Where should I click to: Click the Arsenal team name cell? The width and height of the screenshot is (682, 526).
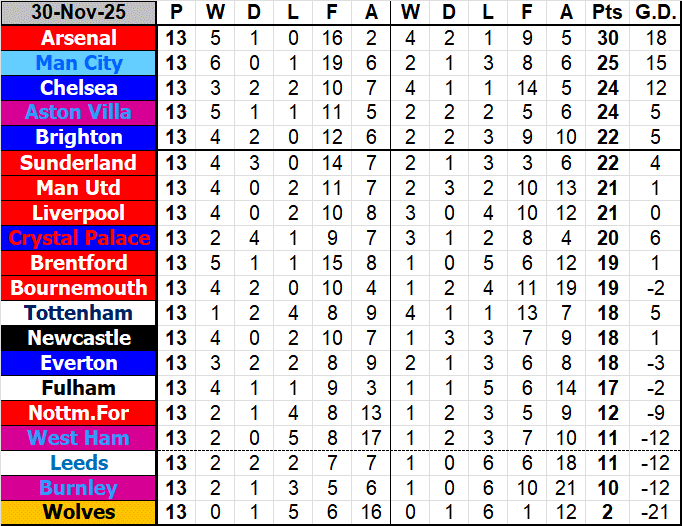[79, 38]
